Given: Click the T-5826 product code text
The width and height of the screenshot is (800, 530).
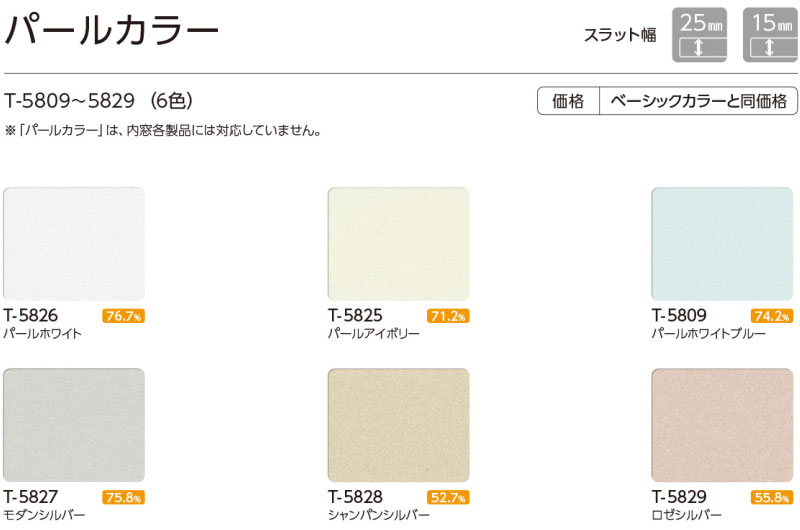Looking at the screenshot, I should point(31,315).
